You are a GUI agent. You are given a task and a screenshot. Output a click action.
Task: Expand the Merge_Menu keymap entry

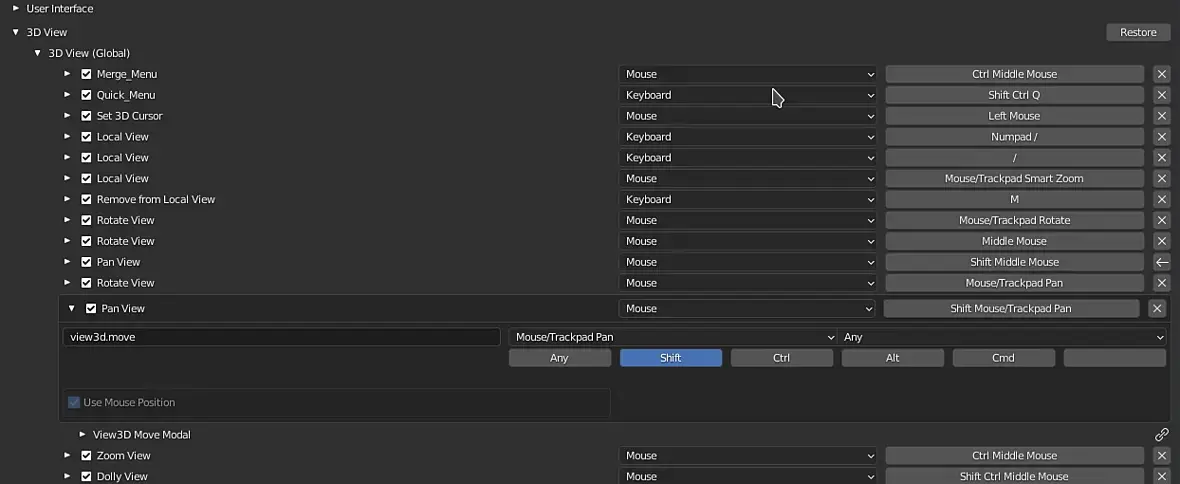pyautogui.click(x=67, y=74)
